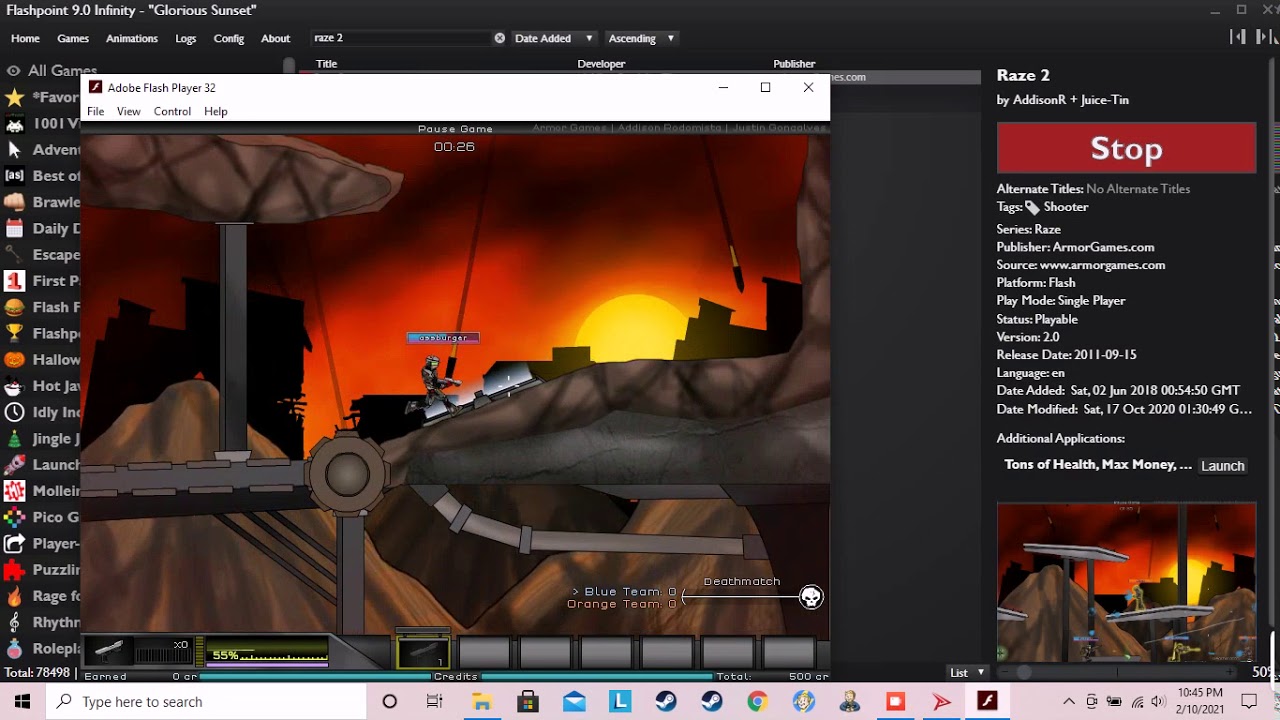
Task: Click the search field containing raze 2
Action: tap(400, 38)
